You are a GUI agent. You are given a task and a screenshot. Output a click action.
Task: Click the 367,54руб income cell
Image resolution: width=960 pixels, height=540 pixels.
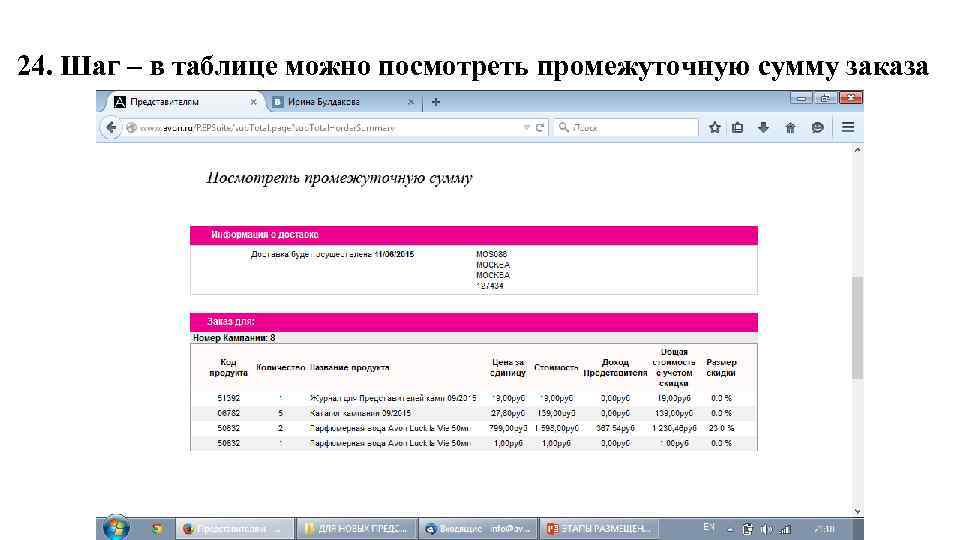[x=615, y=428]
